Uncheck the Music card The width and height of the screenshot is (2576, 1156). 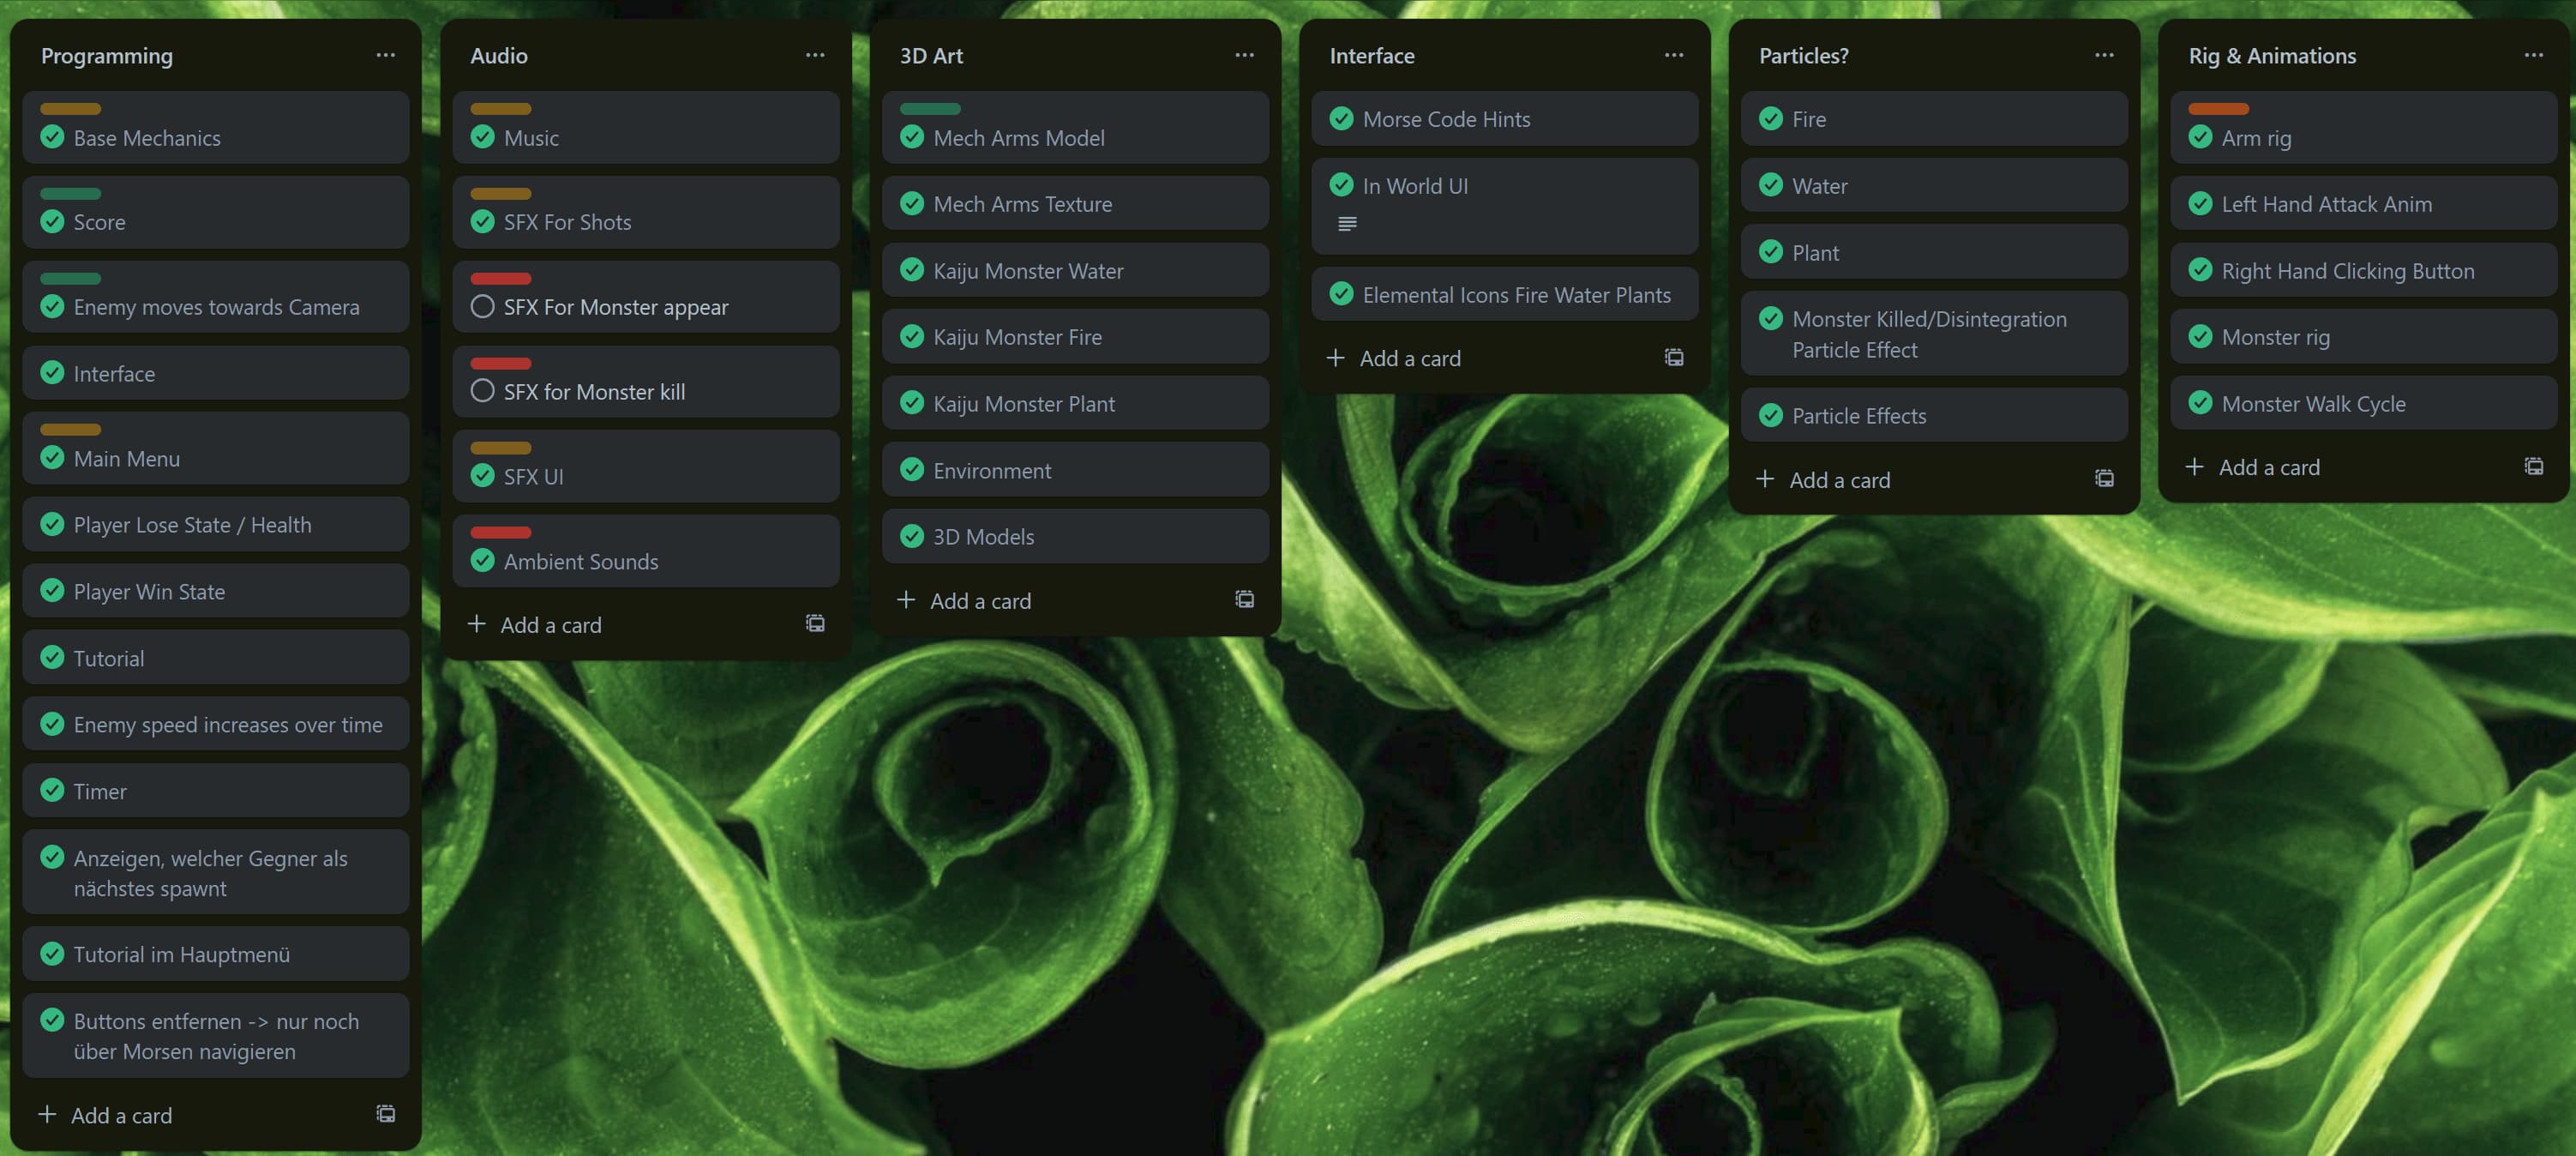482,137
